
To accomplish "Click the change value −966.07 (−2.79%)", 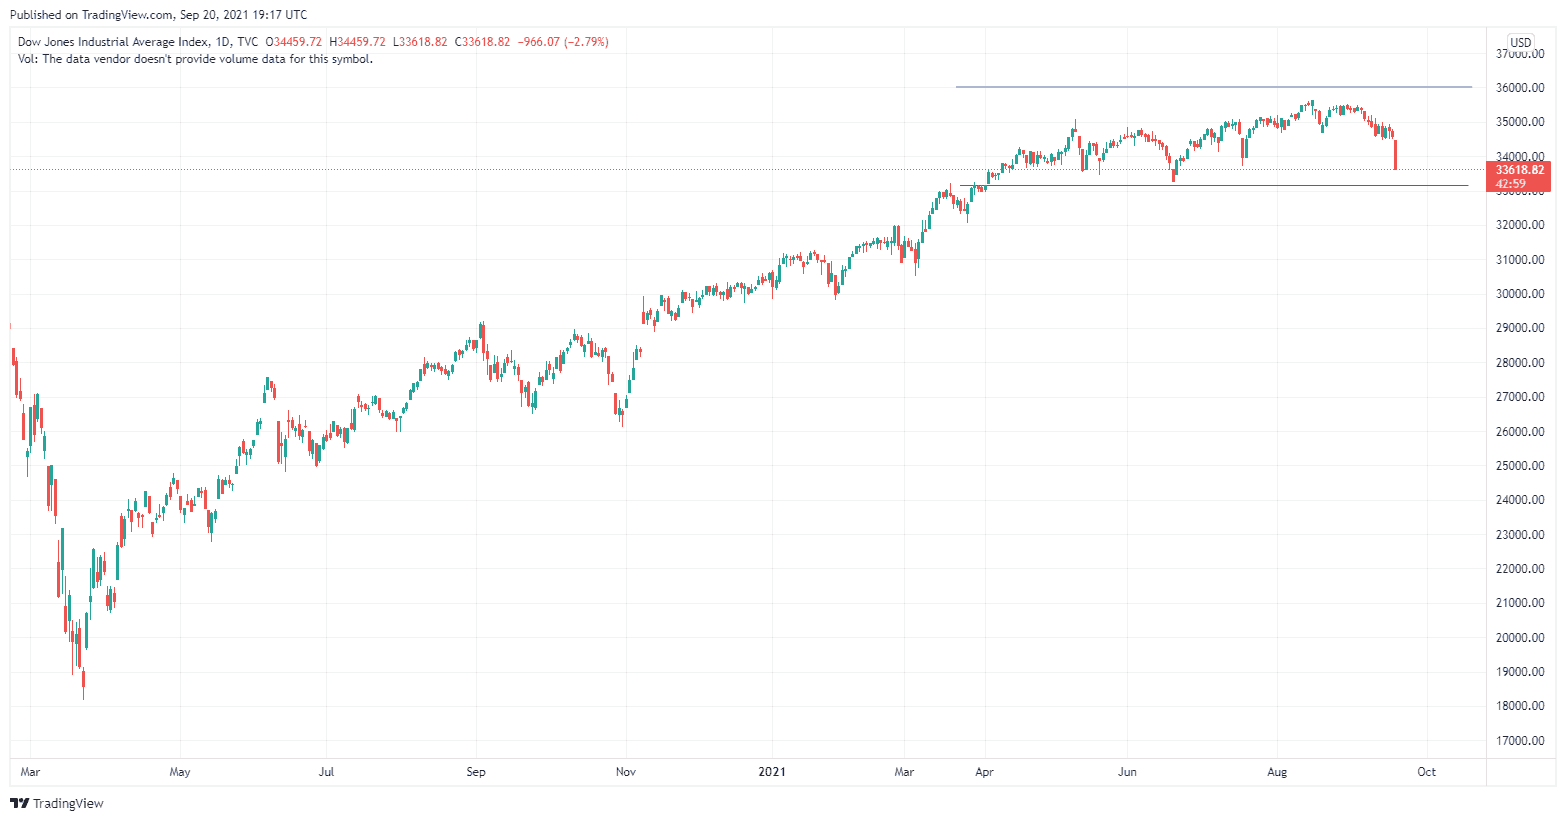I will pyautogui.click(x=563, y=42).
